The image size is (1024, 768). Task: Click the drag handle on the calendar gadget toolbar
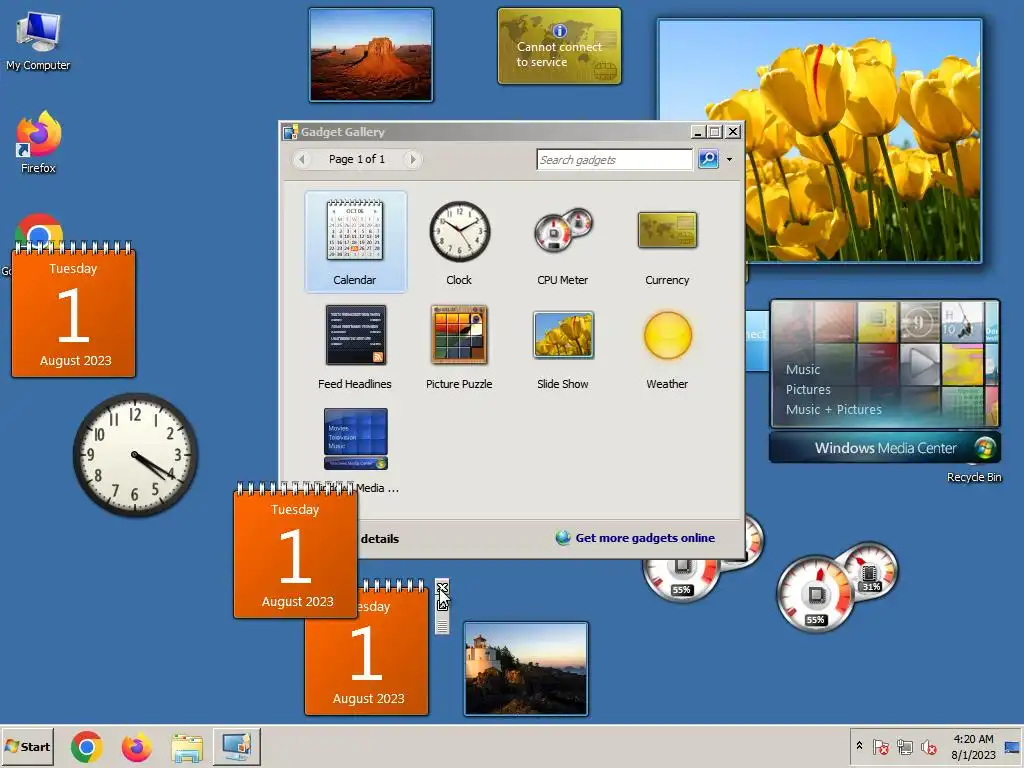coord(442,626)
